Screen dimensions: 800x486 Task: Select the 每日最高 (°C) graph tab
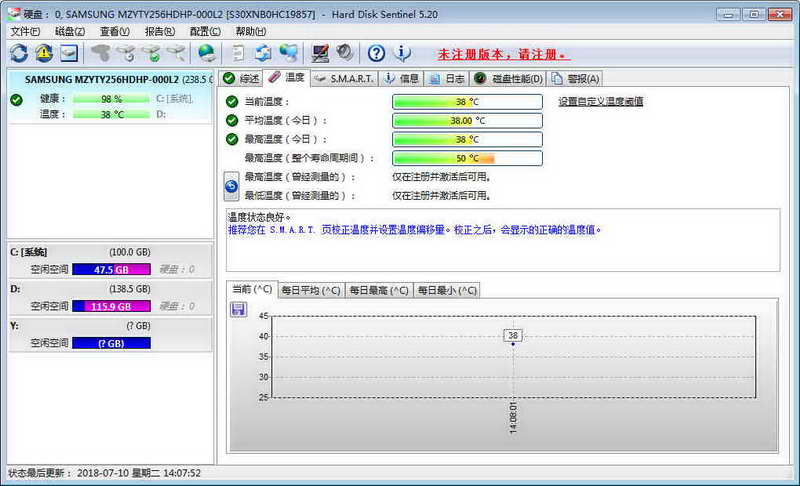pos(379,290)
